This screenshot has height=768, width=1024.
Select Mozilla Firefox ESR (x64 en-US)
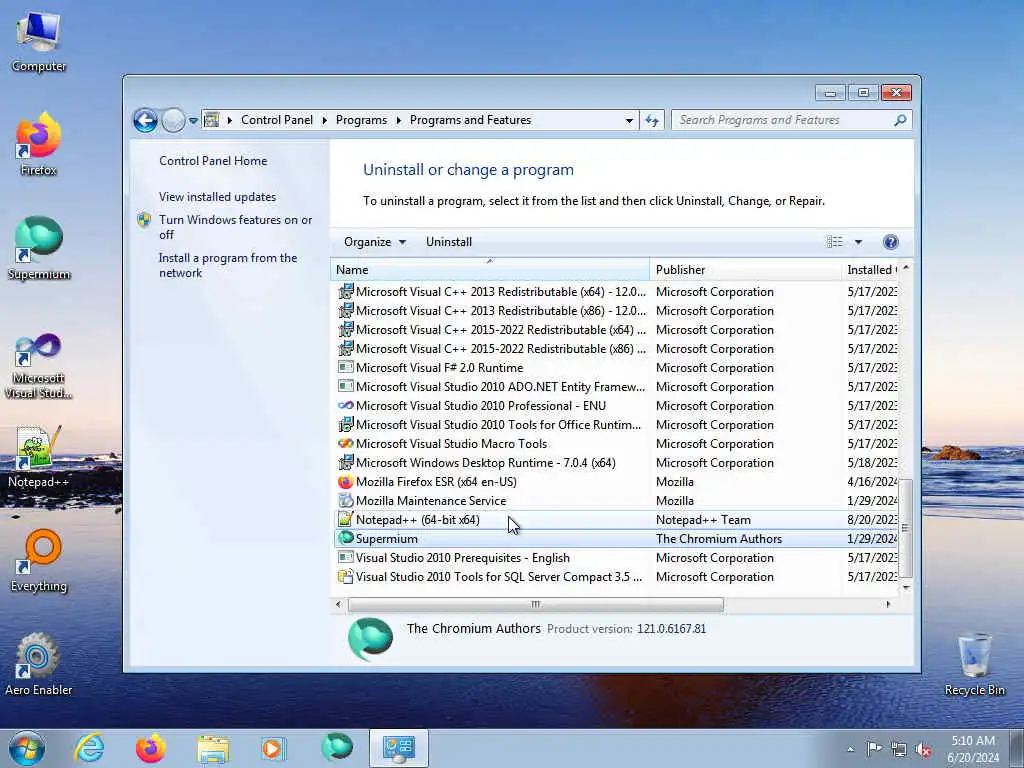tap(615, 482)
